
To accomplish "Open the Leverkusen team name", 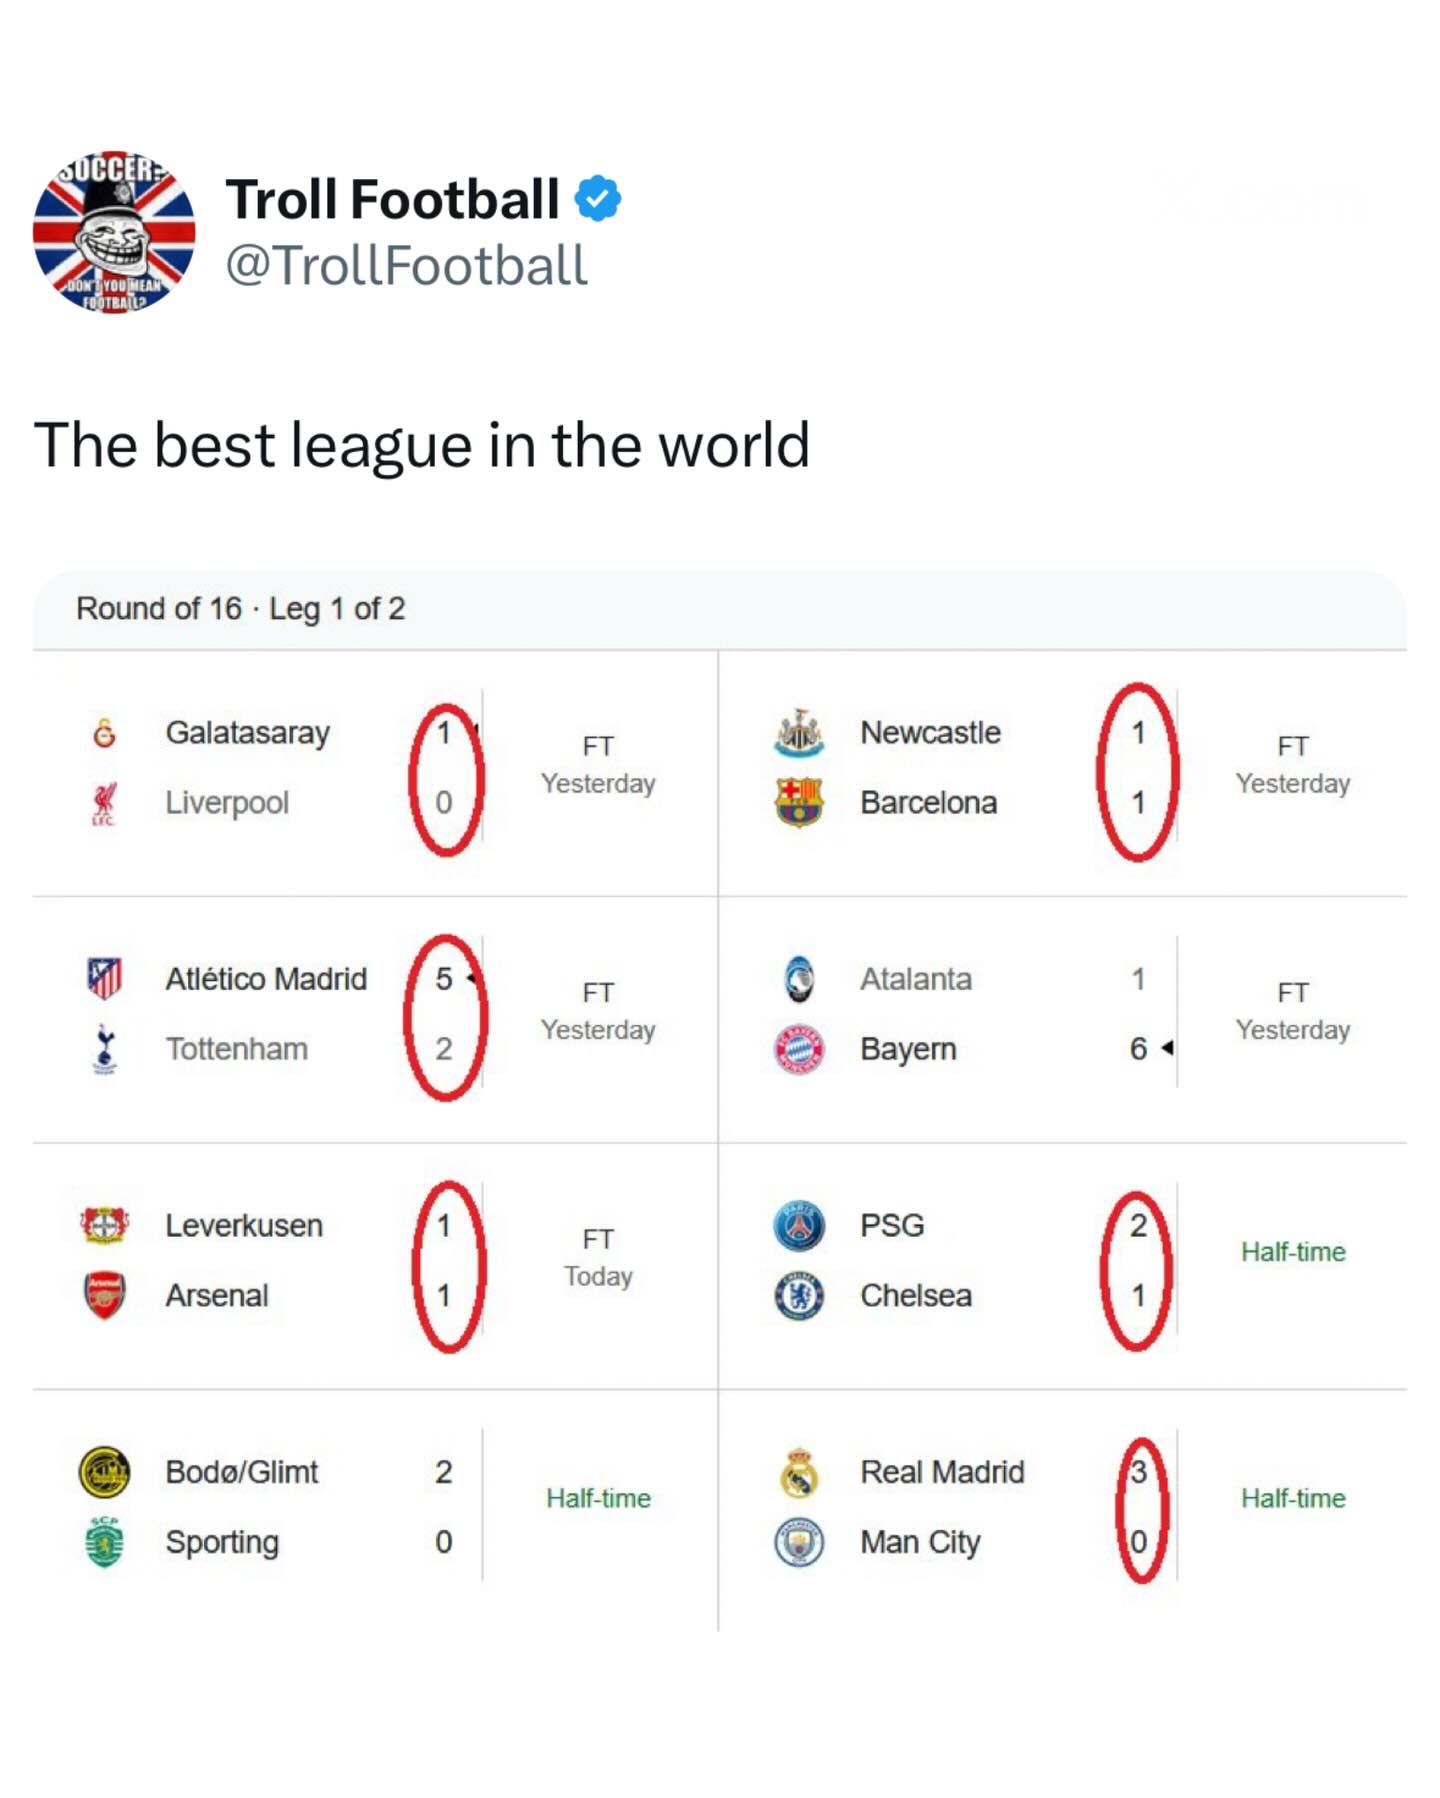I will (x=244, y=1225).
